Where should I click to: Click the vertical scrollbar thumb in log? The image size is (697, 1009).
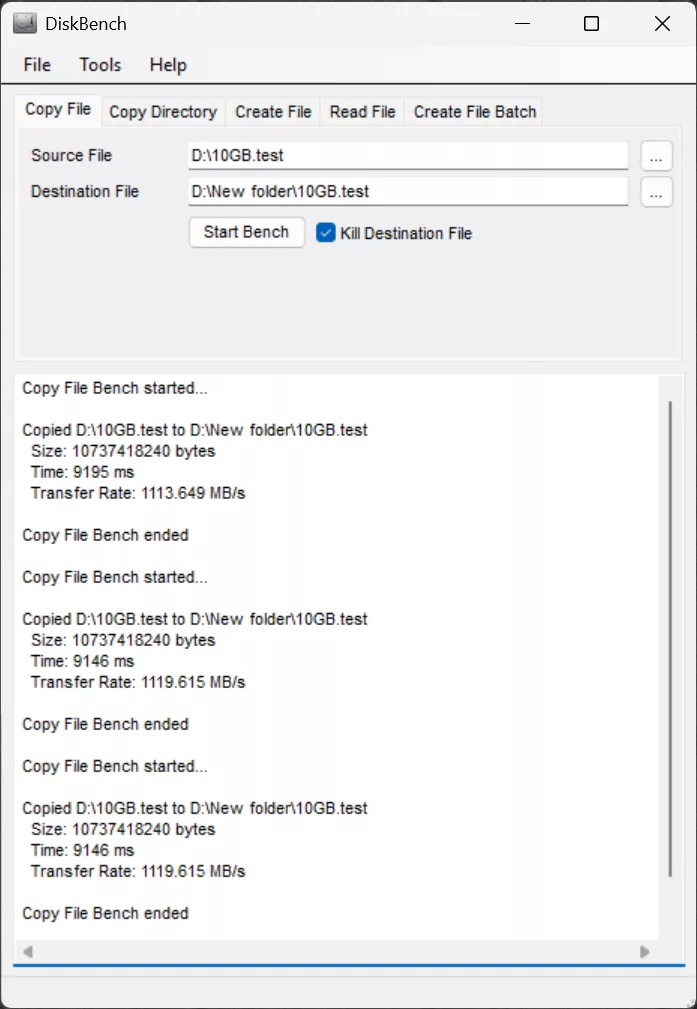(x=670, y=638)
